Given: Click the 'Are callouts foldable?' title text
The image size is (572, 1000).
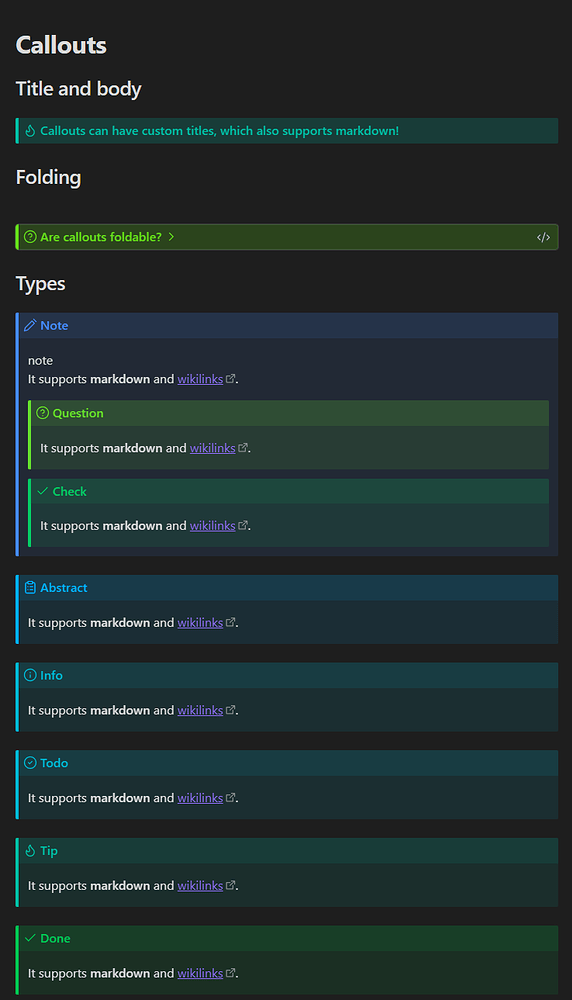Looking at the screenshot, I should click(101, 237).
